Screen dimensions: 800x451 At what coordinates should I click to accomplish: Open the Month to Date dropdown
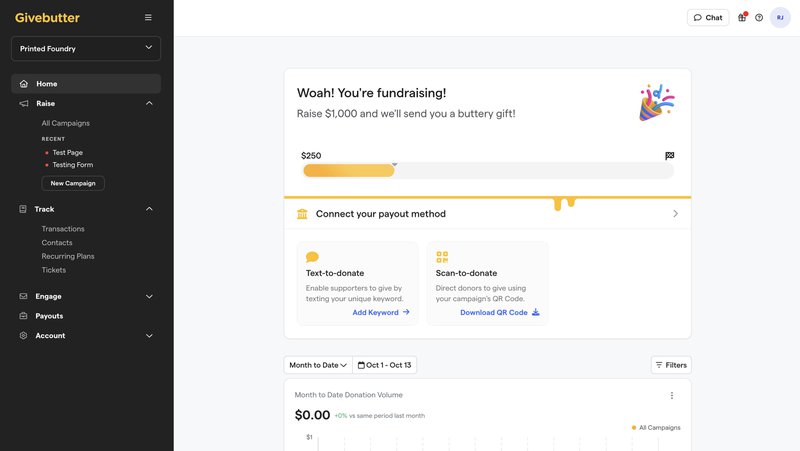click(318, 365)
